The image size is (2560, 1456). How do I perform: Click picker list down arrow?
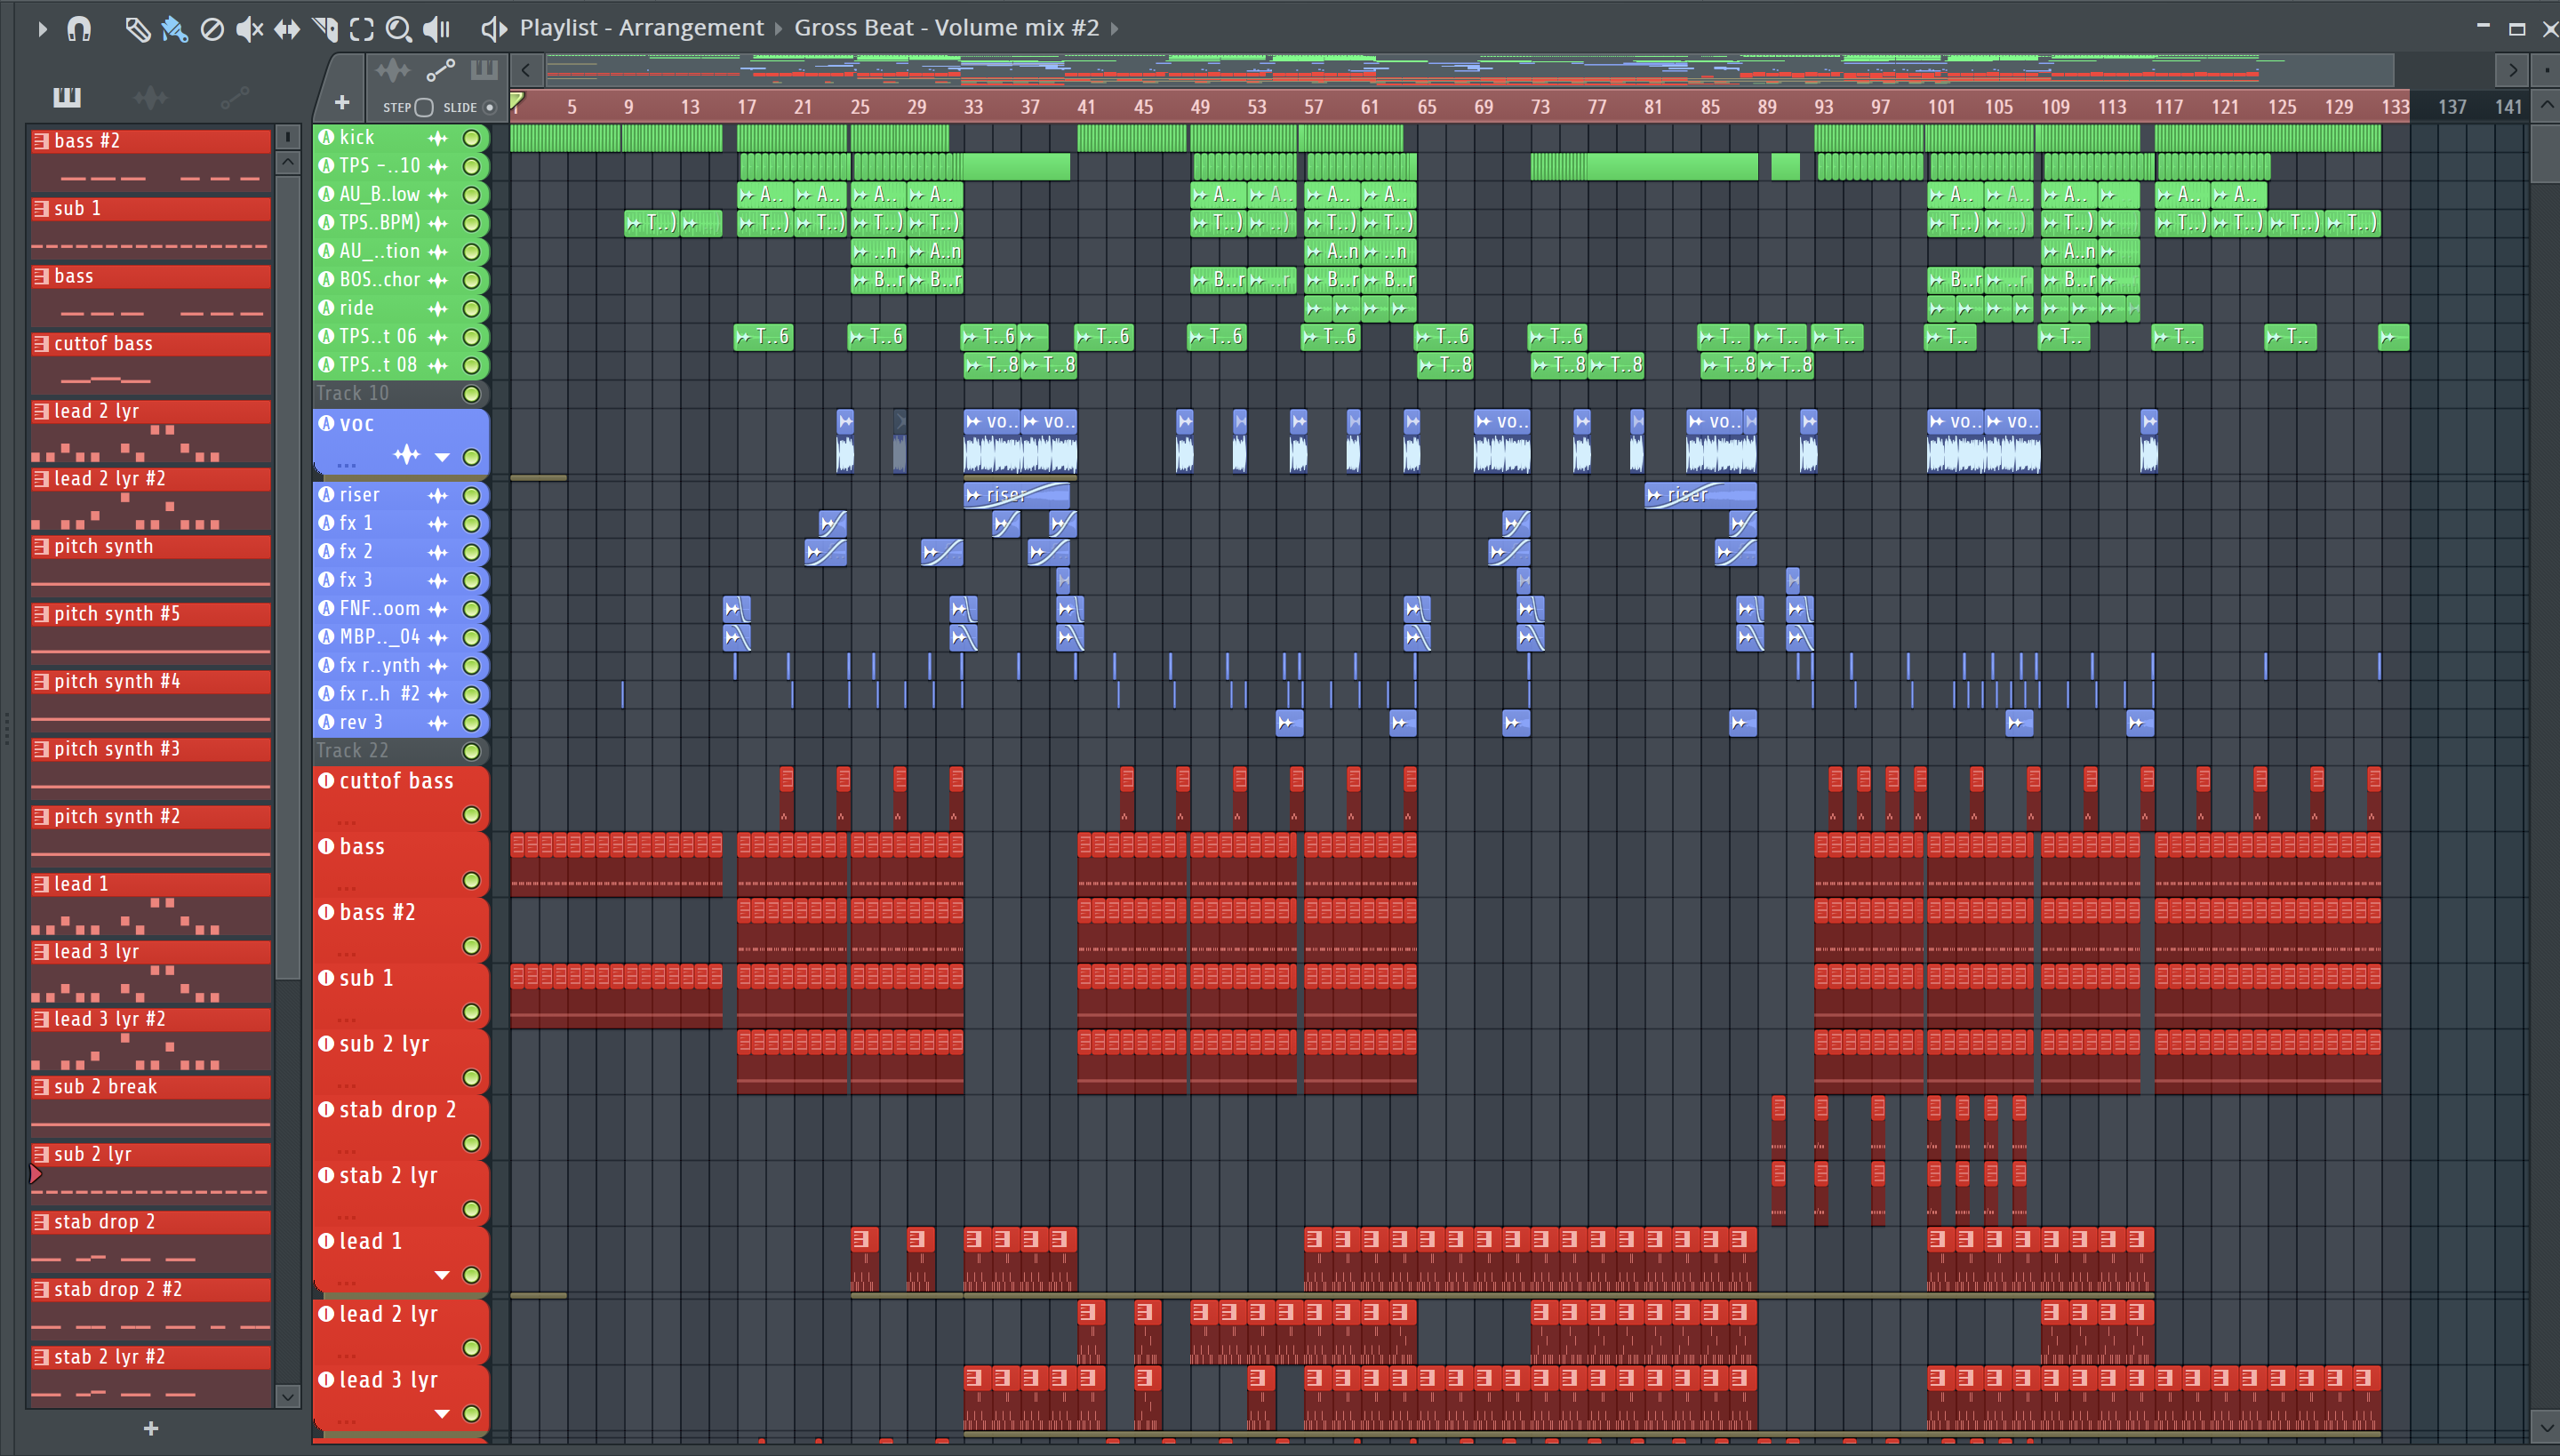[288, 1396]
